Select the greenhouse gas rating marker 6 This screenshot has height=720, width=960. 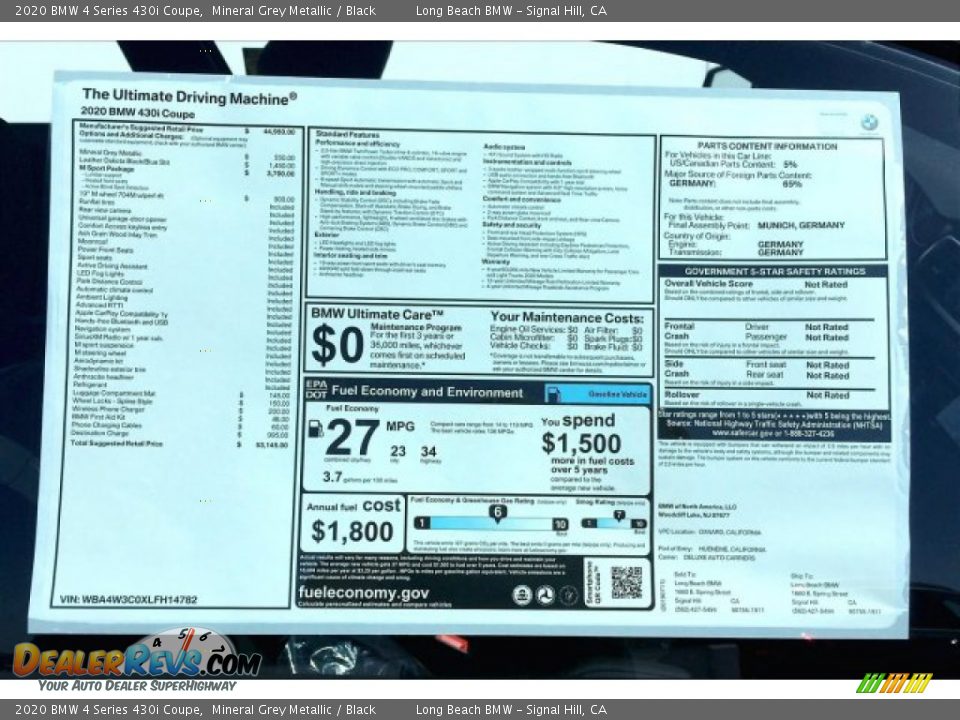point(498,513)
